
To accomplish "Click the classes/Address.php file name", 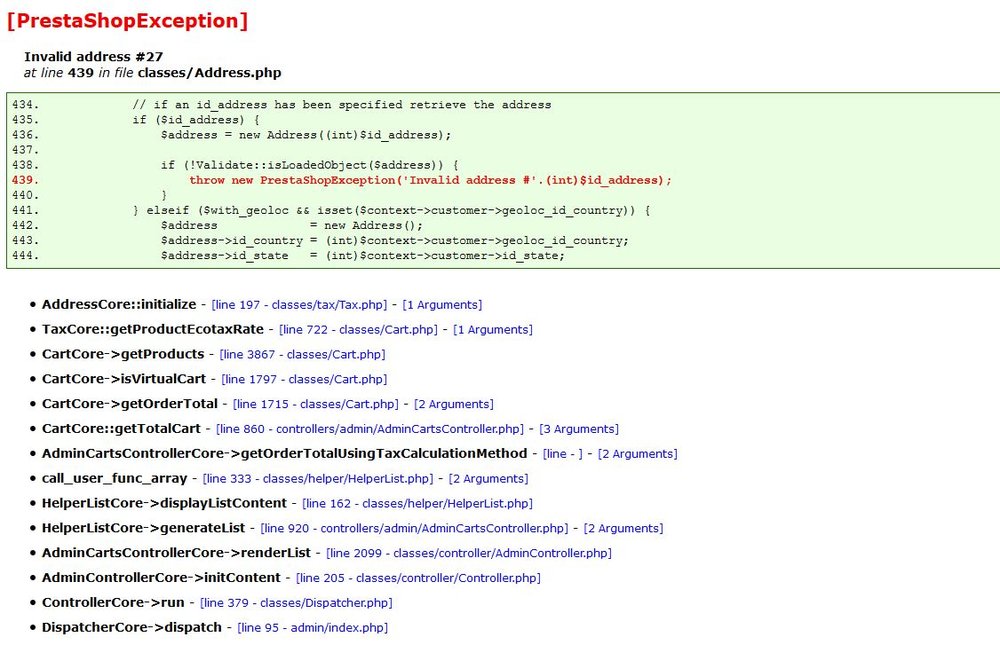I will 209,73.
